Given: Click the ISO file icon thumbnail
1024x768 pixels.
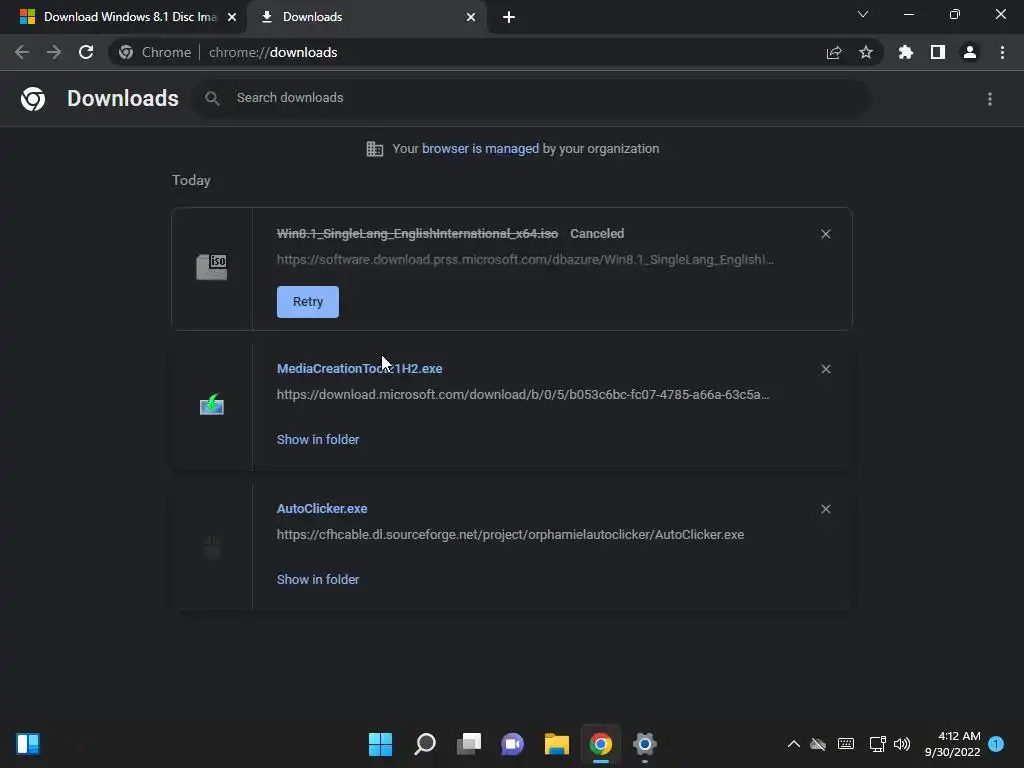Looking at the screenshot, I should pos(212,267).
